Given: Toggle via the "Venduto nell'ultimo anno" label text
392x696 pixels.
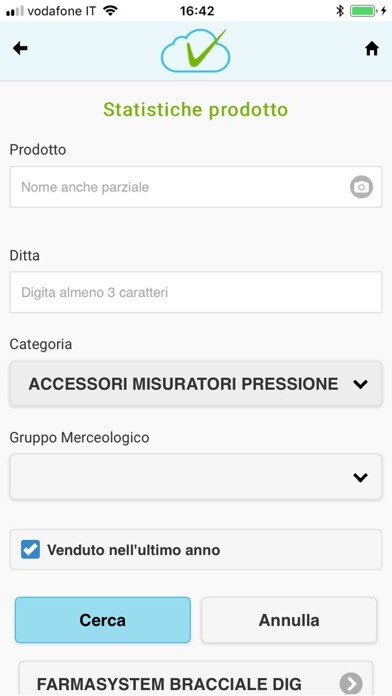Looking at the screenshot, I should (x=134, y=550).
